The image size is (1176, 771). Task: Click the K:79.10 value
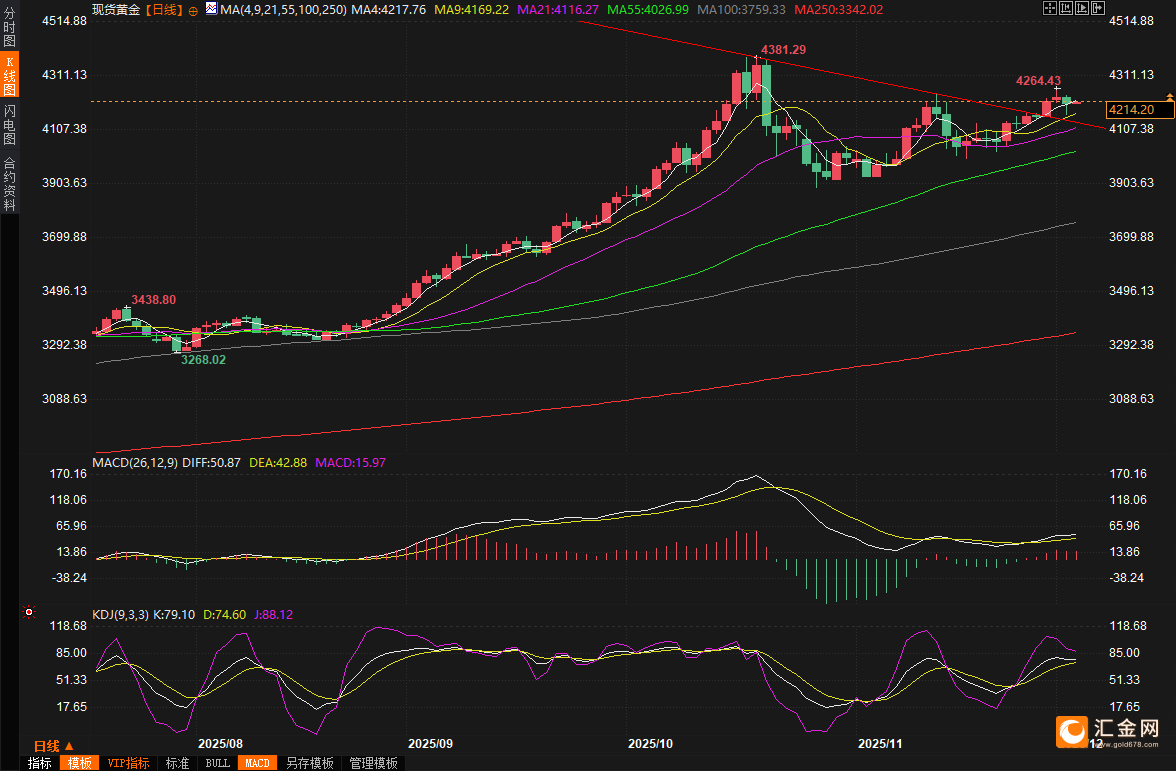[x=174, y=614]
